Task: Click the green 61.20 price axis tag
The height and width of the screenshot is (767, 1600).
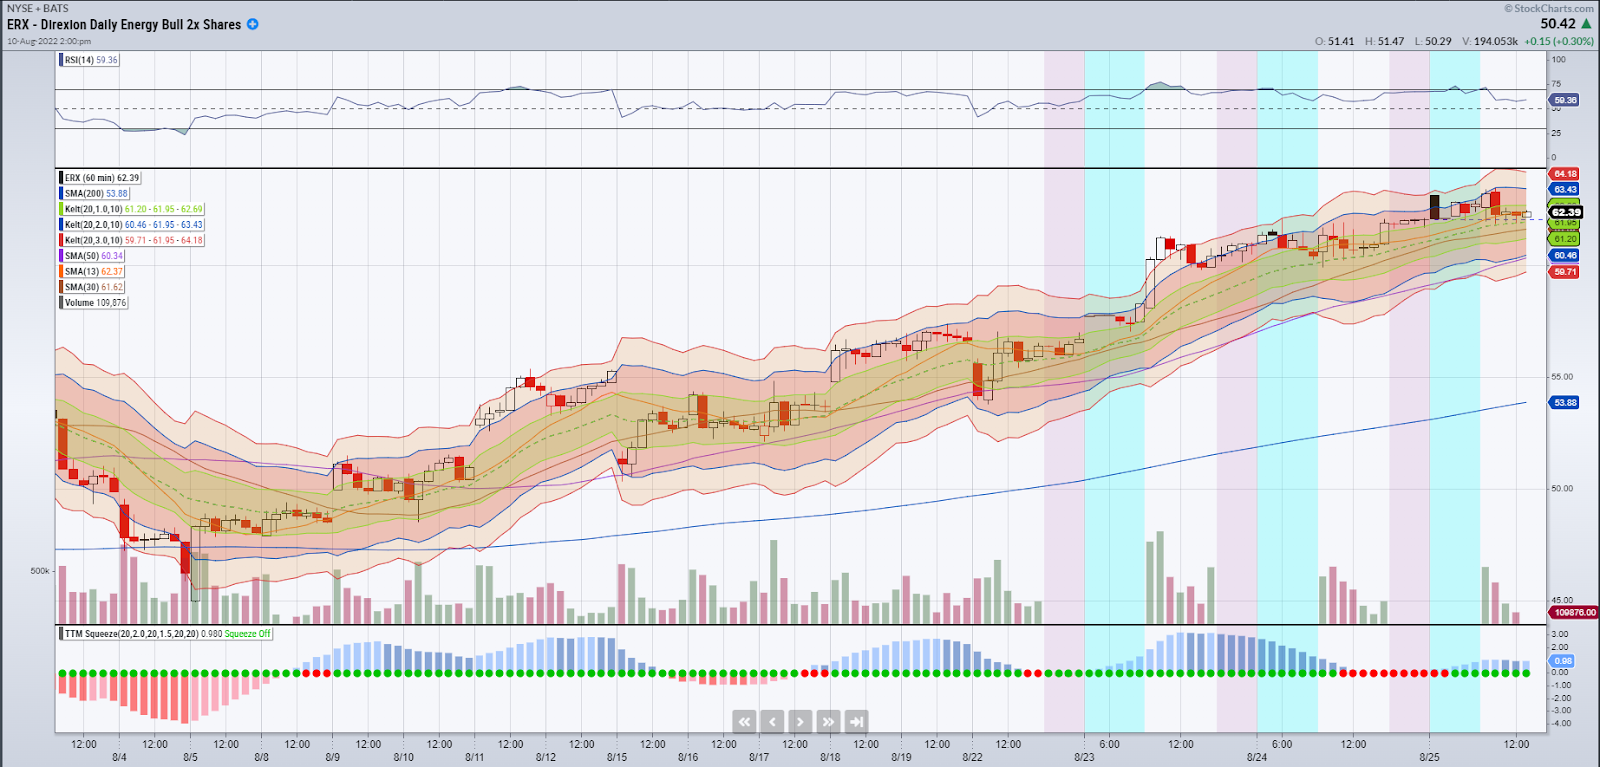Action: click(1565, 239)
